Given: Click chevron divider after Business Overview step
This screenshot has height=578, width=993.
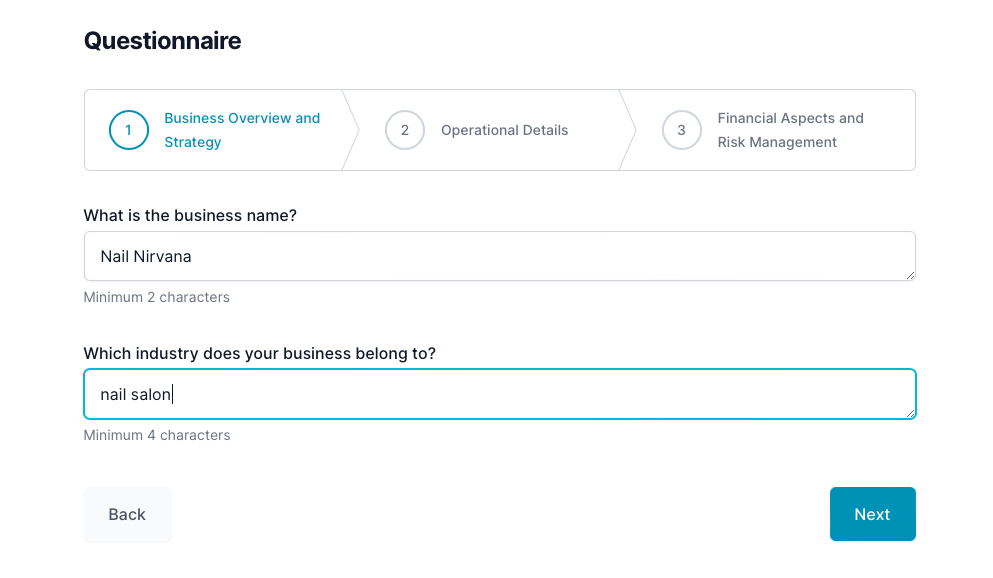Looking at the screenshot, I should (351, 130).
